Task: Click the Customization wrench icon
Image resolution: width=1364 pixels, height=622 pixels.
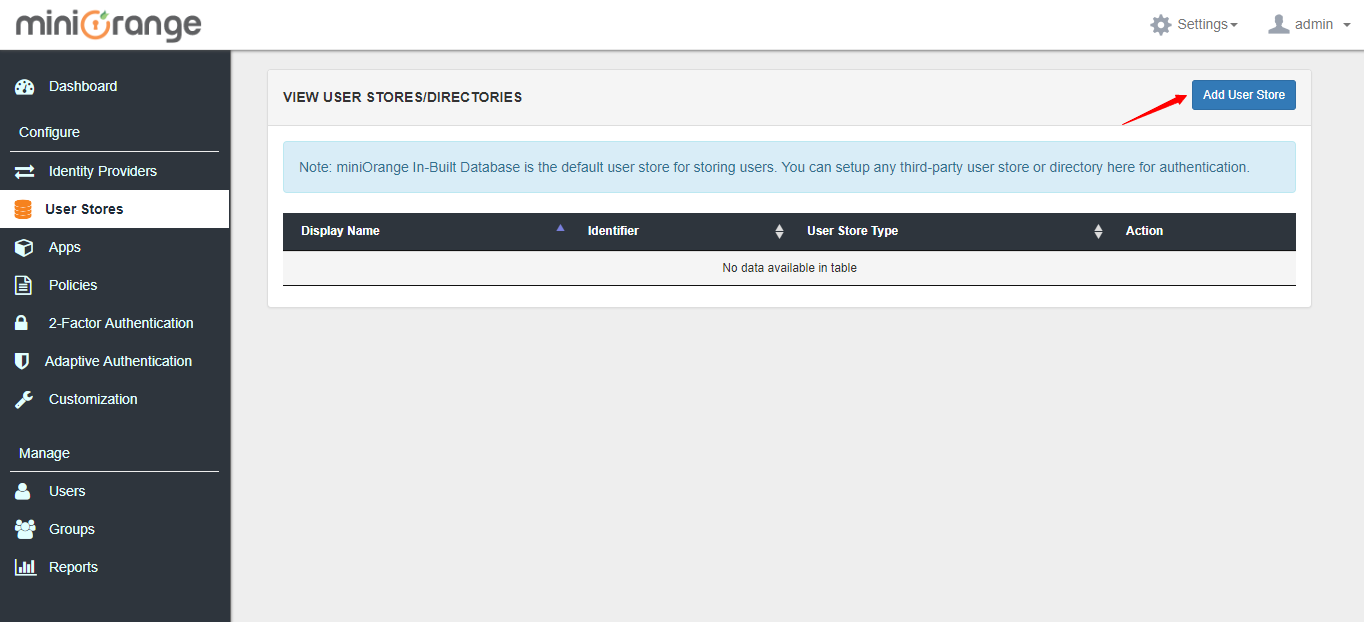Action: 24,399
